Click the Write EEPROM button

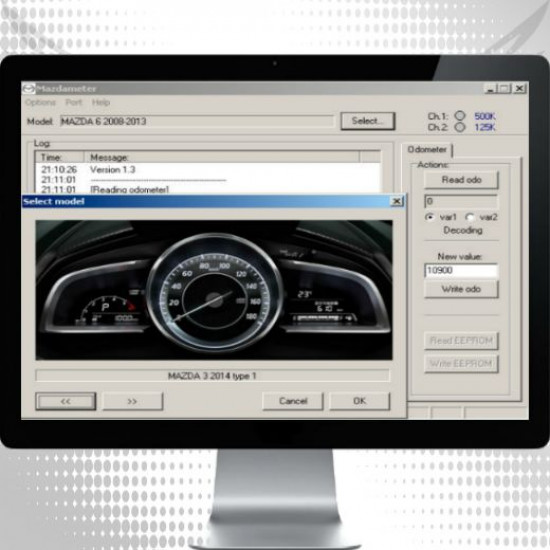[x=461, y=363]
